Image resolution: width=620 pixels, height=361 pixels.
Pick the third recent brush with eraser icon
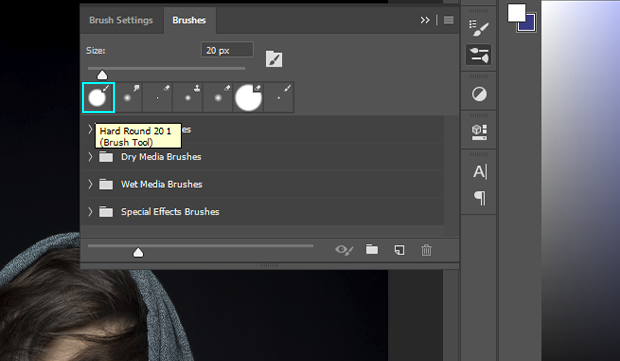tap(158, 97)
